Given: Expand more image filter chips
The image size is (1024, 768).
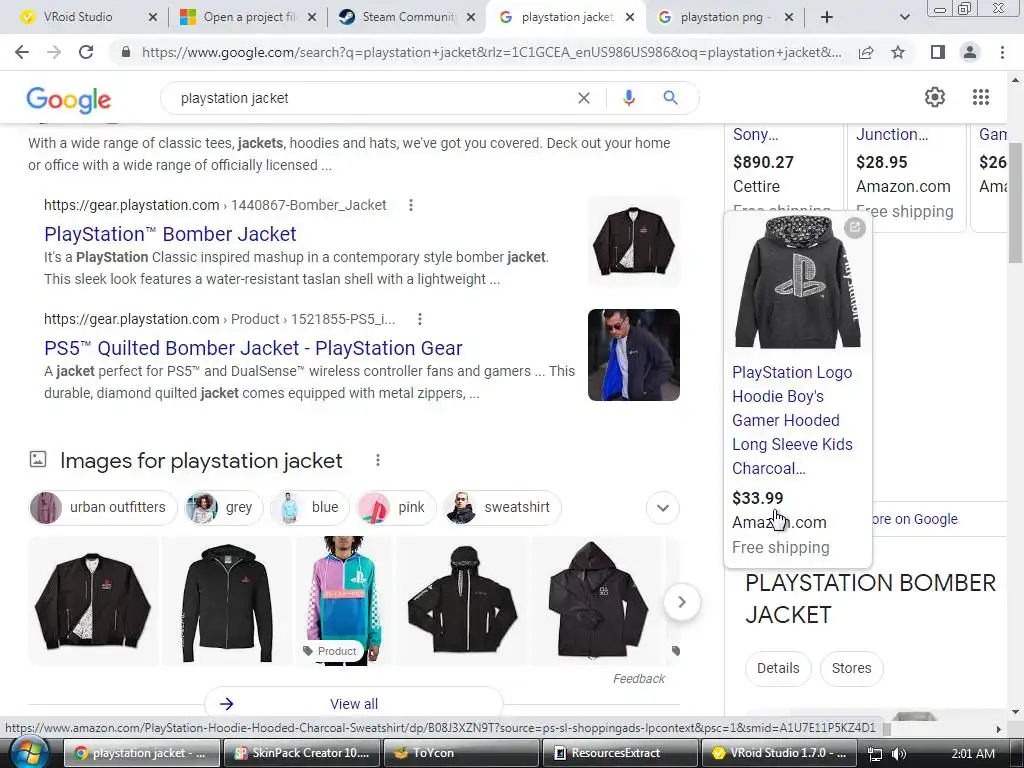Looking at the screenshot, I should [x=663, y=508].
